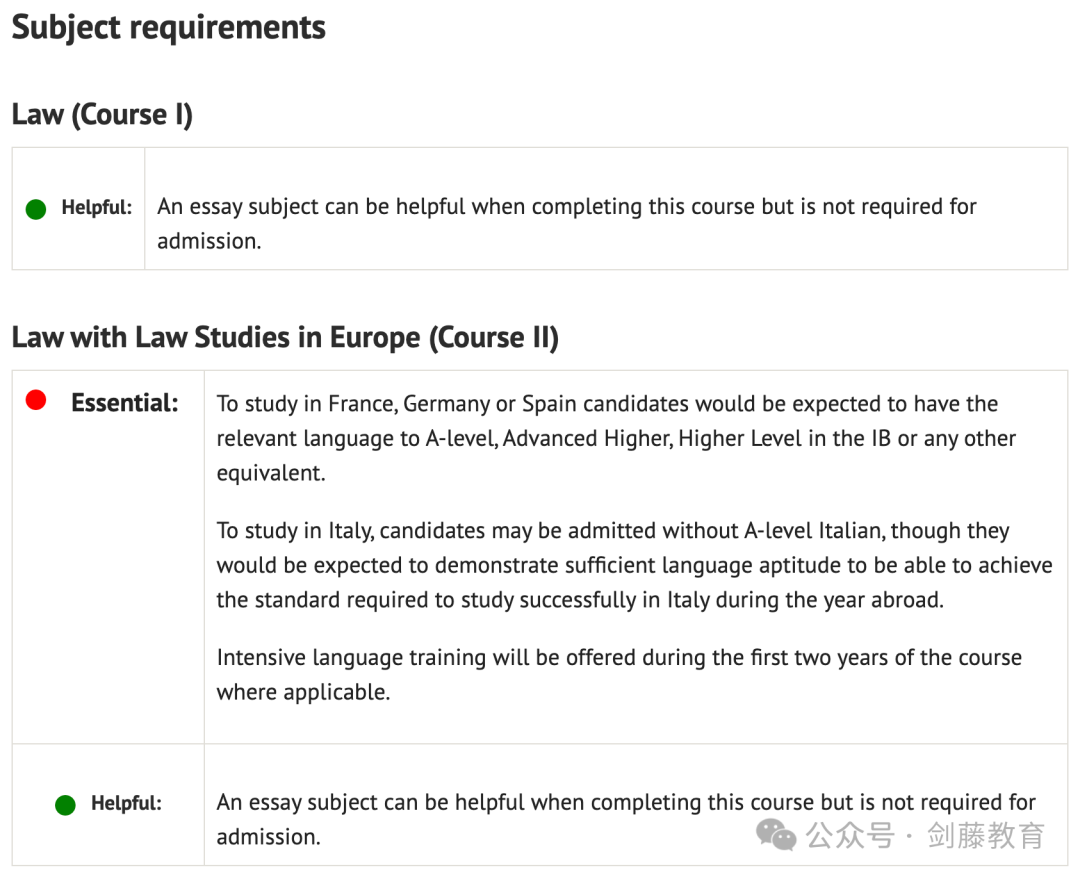1080x879 pixels.
Task: Click the red Essential indicator dot
Action: (36, 400)
